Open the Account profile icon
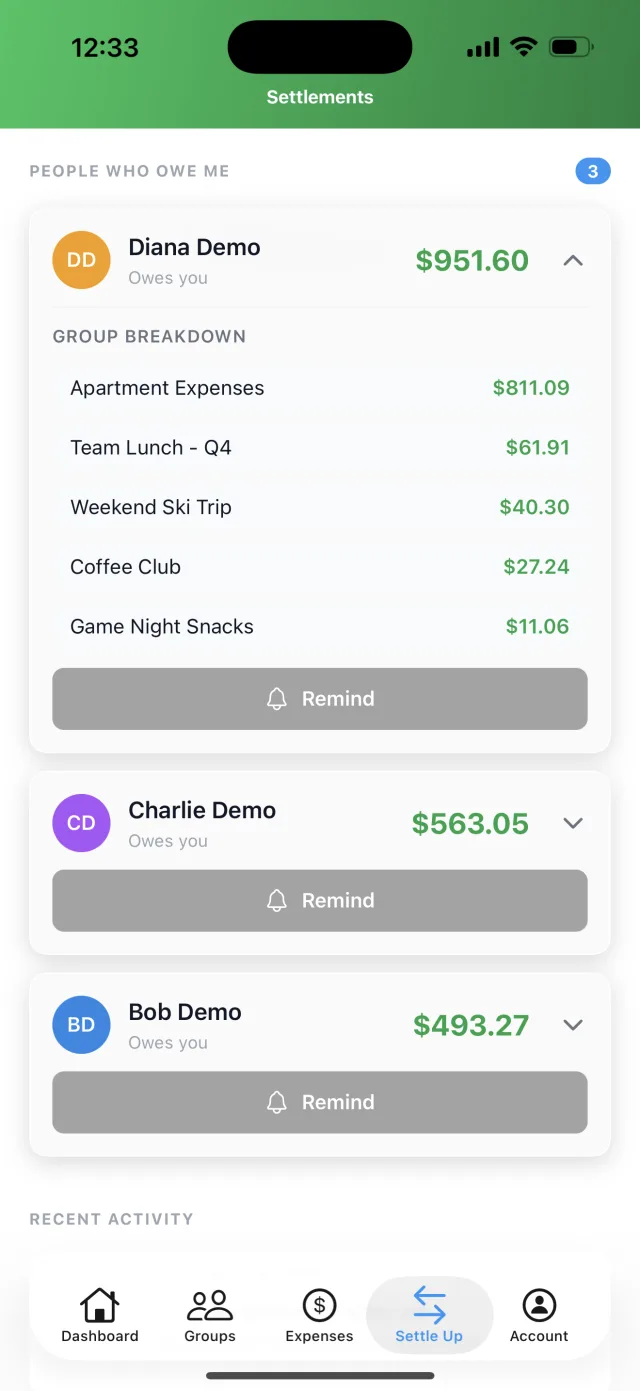Screen dimensions: 640x1391 [x=539, y=1305]
